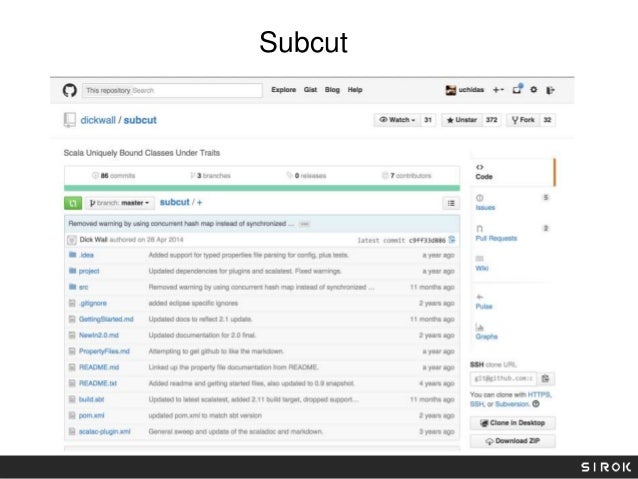
Task: Expand the Watch dropdown button
Action: (397, 120)
